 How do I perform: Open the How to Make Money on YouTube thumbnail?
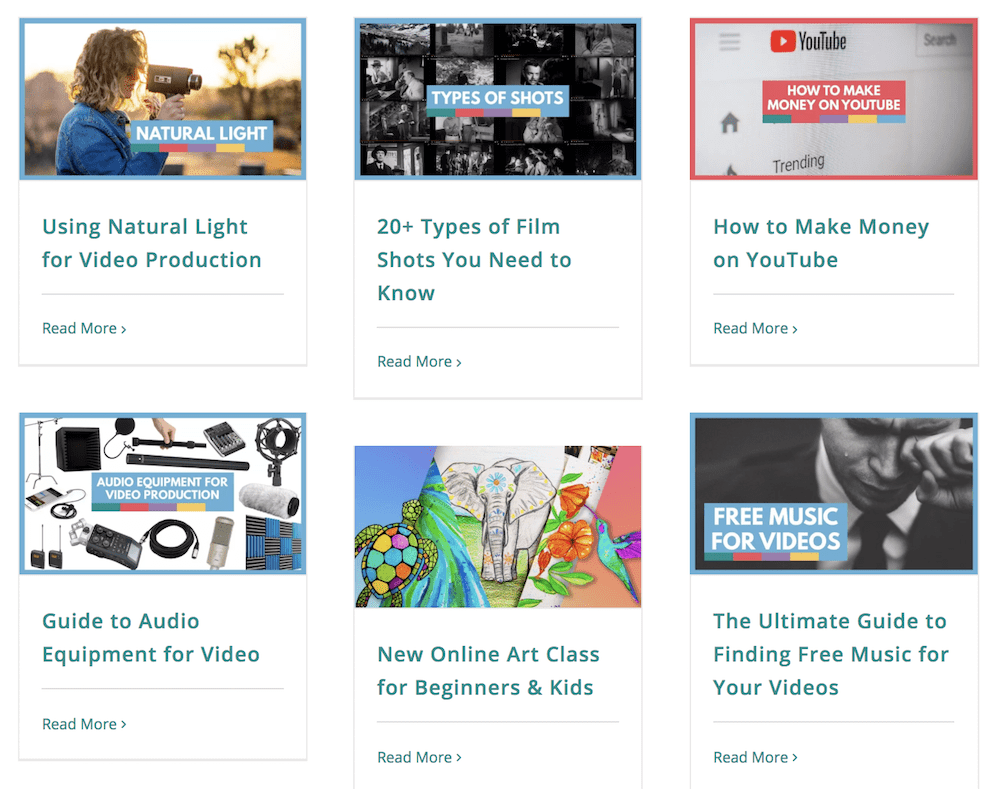834,99
